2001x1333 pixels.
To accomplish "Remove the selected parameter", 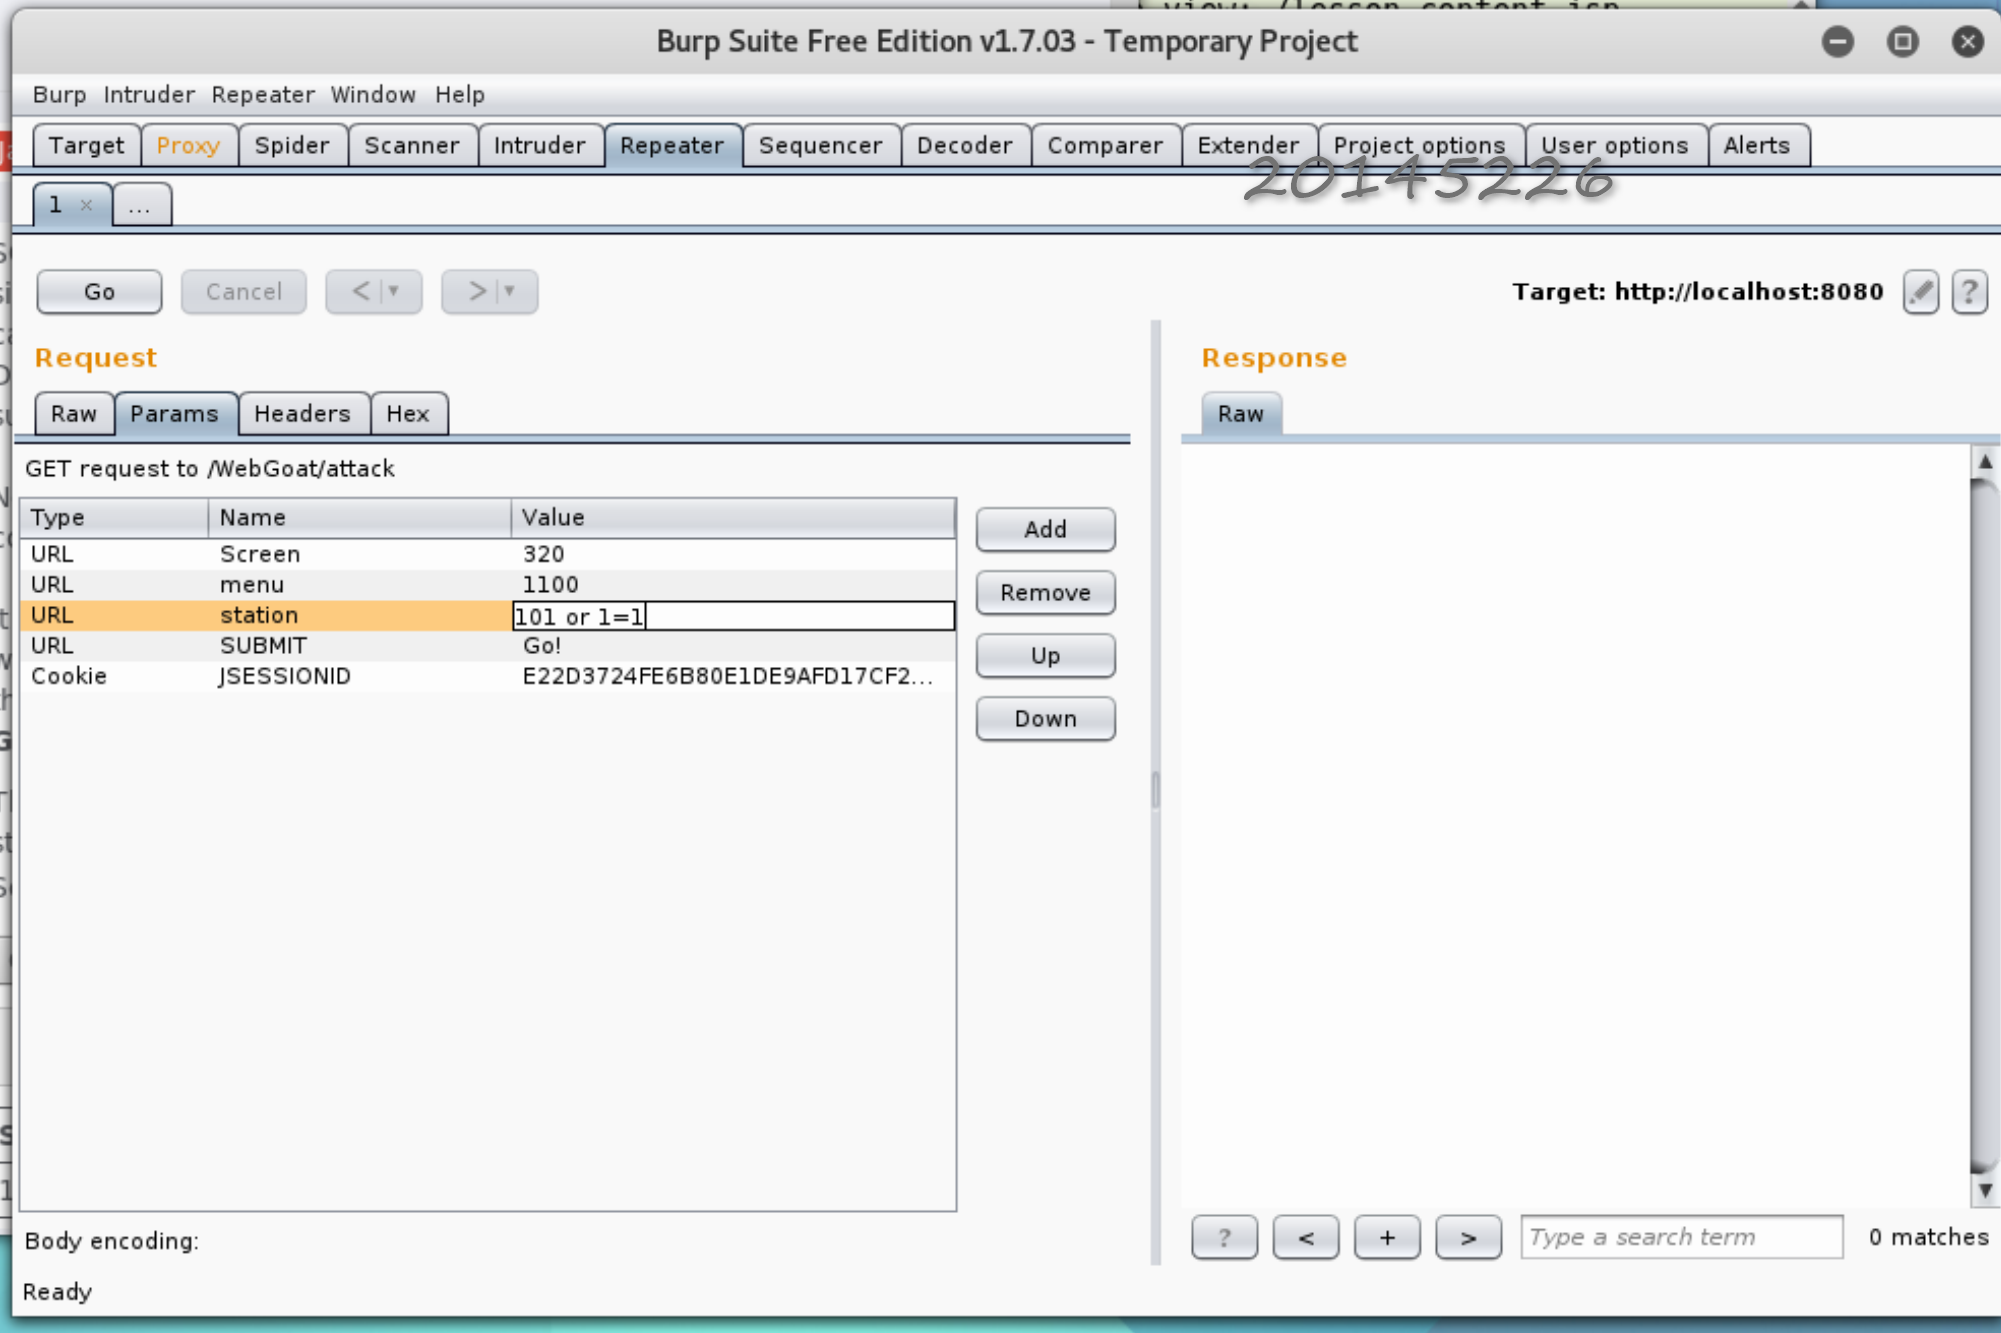I will coord(1045,592).
